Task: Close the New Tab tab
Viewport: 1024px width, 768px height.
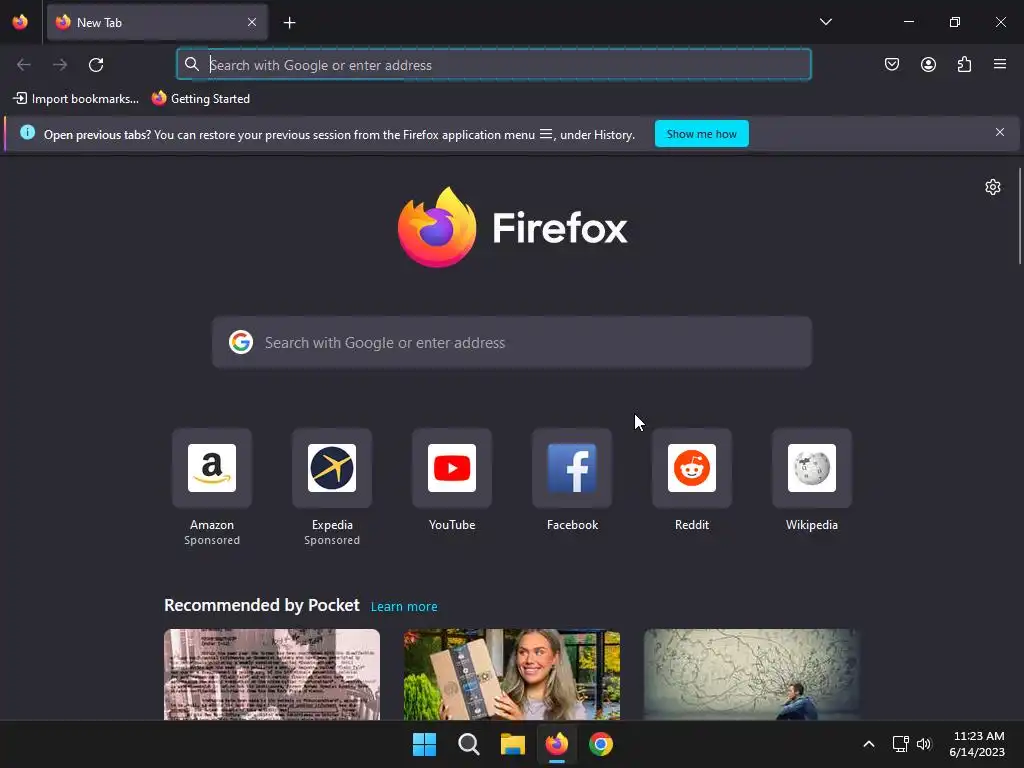Action: (x=252, y=22)
